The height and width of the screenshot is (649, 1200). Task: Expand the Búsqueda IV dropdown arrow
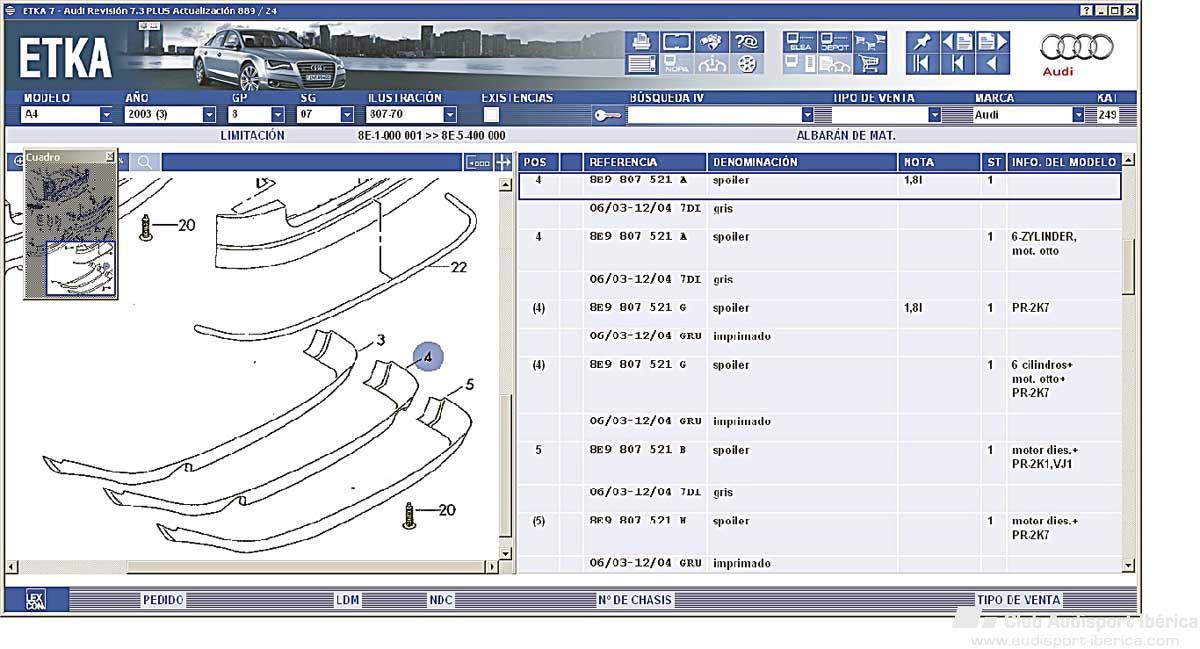(807, 115)
